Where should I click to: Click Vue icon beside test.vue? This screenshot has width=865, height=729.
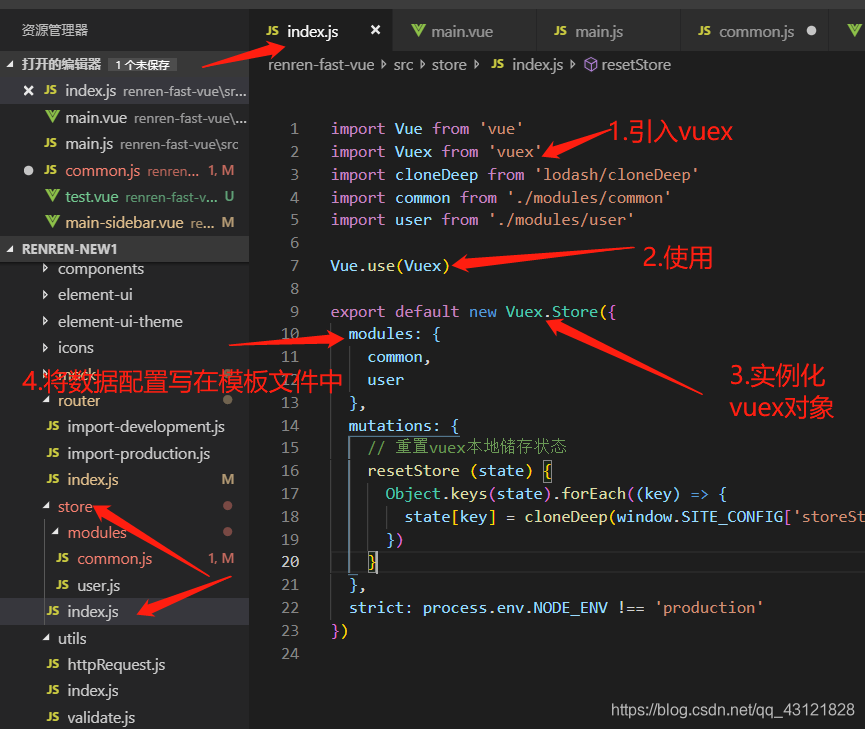(52, 196)
